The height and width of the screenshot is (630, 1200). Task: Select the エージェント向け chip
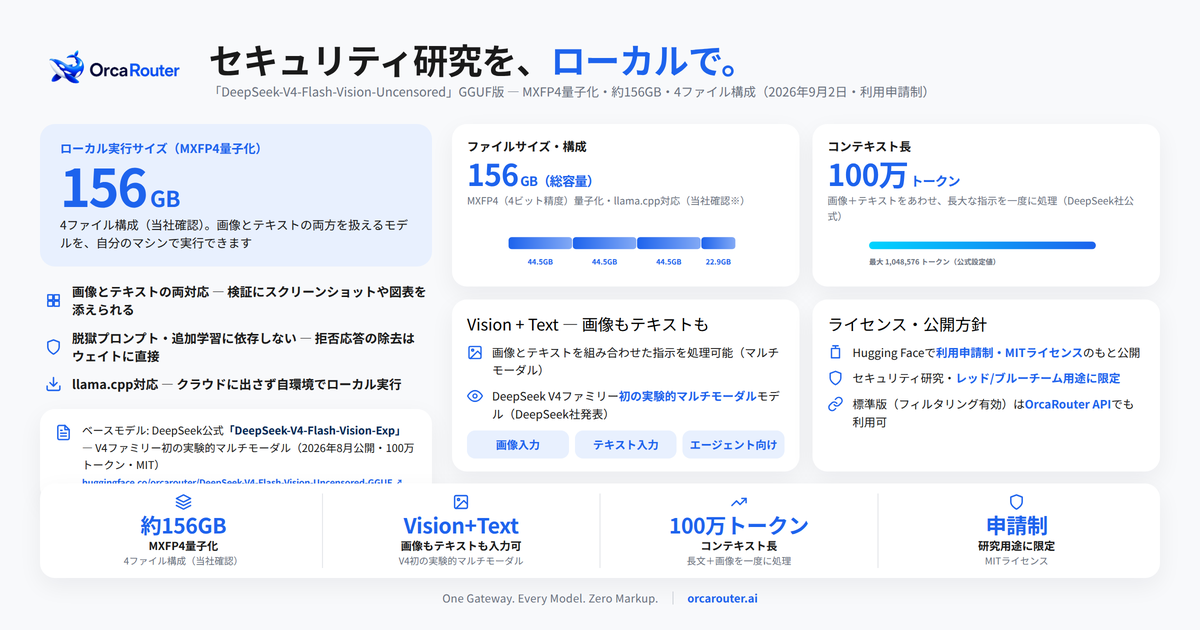(734, 445)
